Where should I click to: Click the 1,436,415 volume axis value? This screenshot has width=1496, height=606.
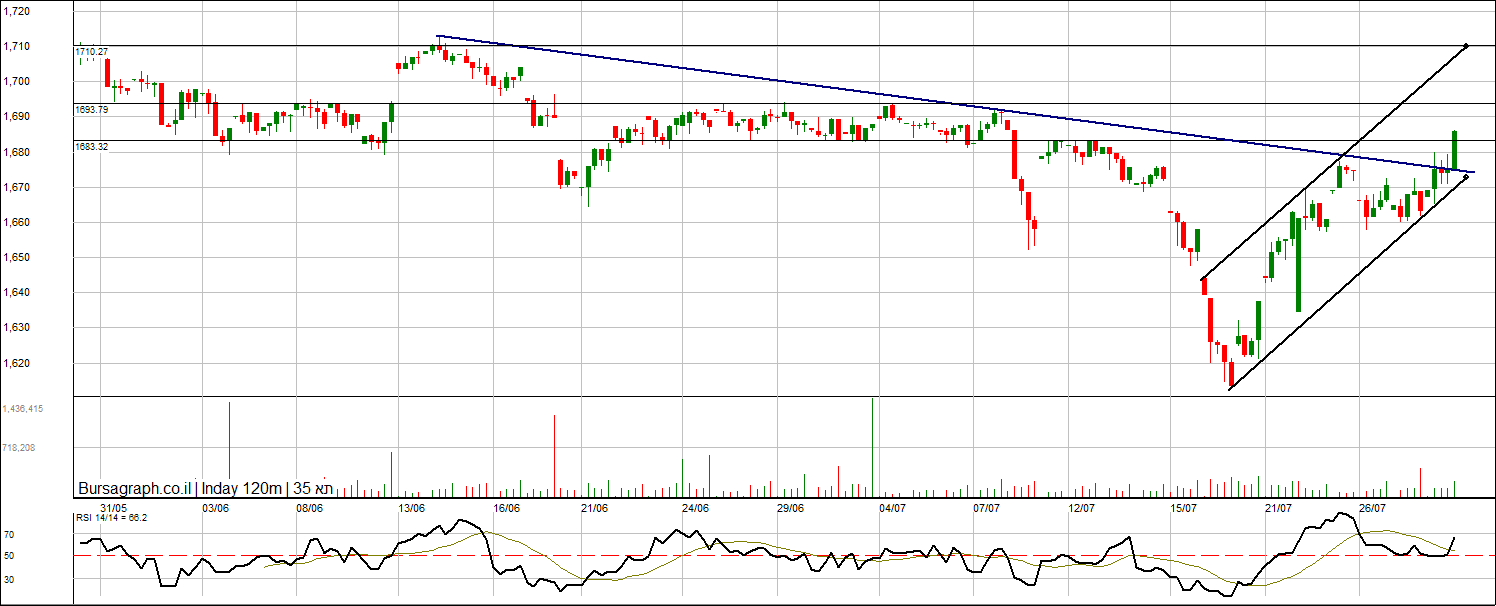click(x=23, y=409)
